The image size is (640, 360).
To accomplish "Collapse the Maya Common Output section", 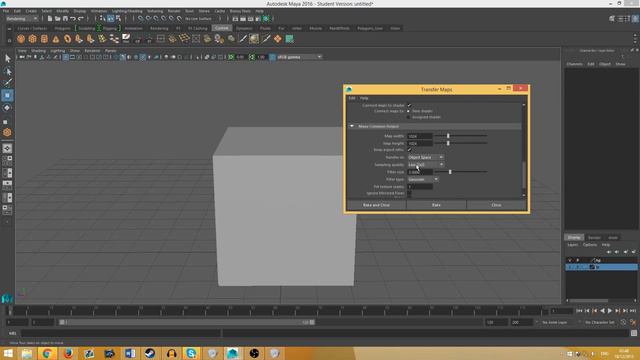I will [352, 127].
